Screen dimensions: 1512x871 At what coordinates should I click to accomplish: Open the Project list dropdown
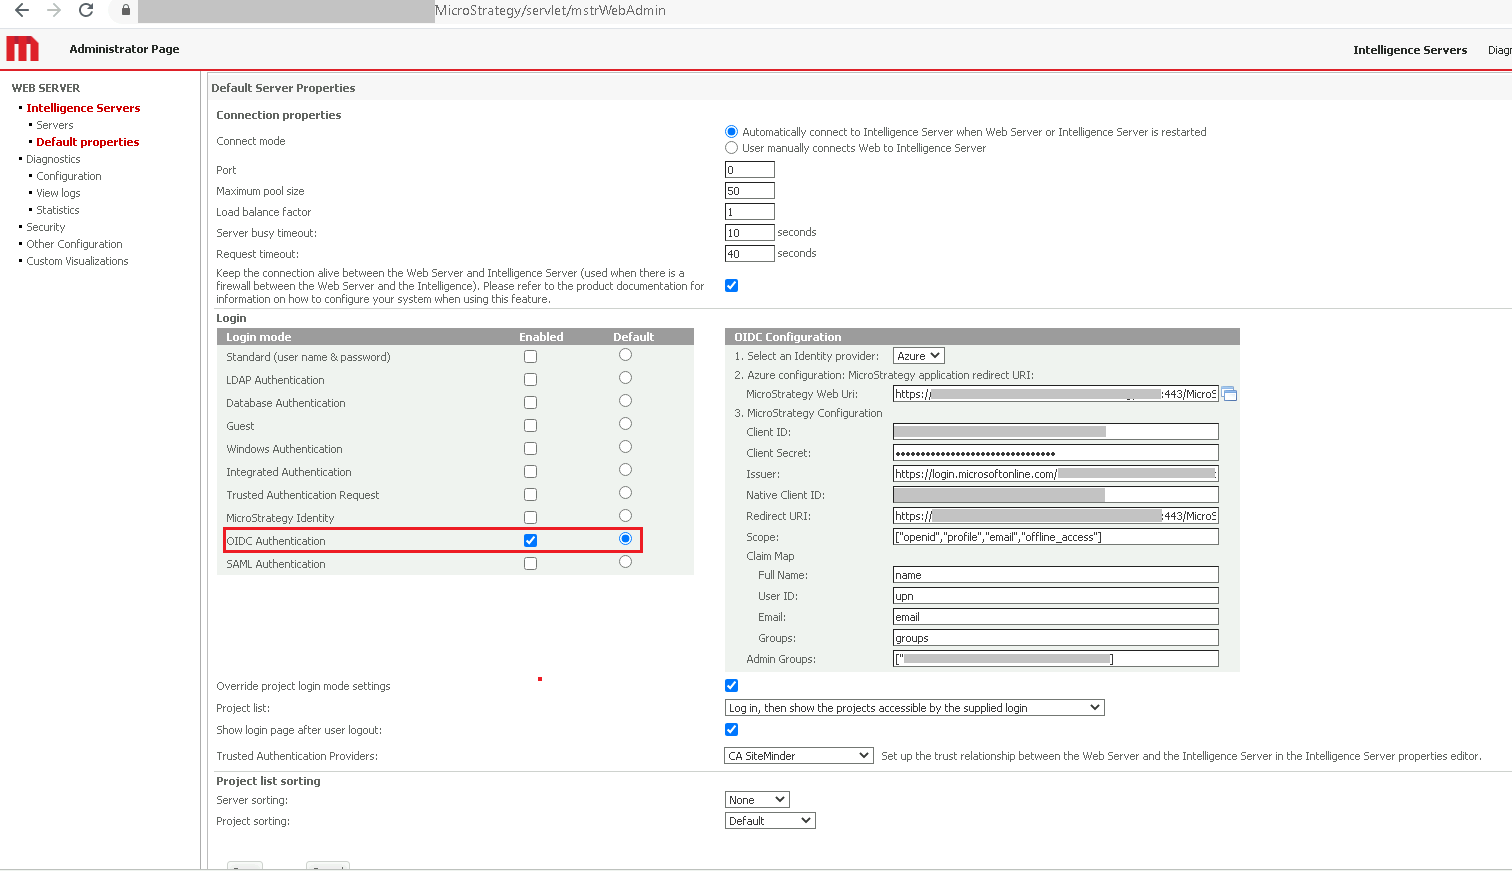[914, 708]
